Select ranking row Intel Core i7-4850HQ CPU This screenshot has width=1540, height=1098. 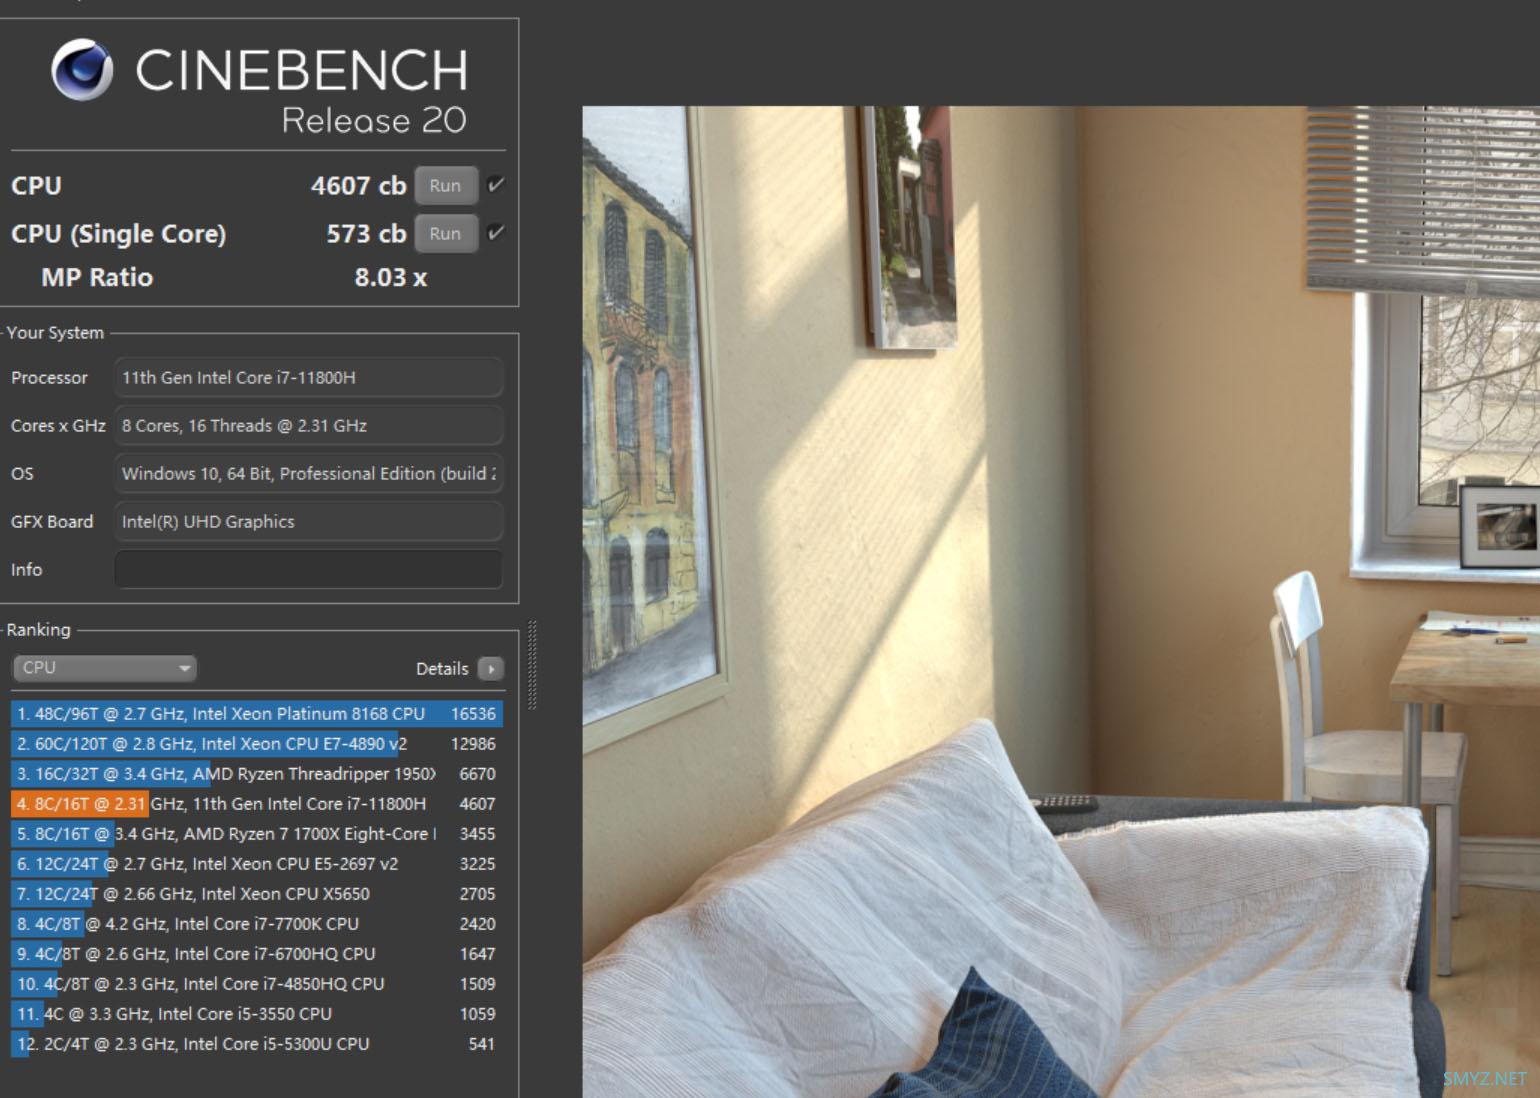pyautogui.click(x=257, y=984)
